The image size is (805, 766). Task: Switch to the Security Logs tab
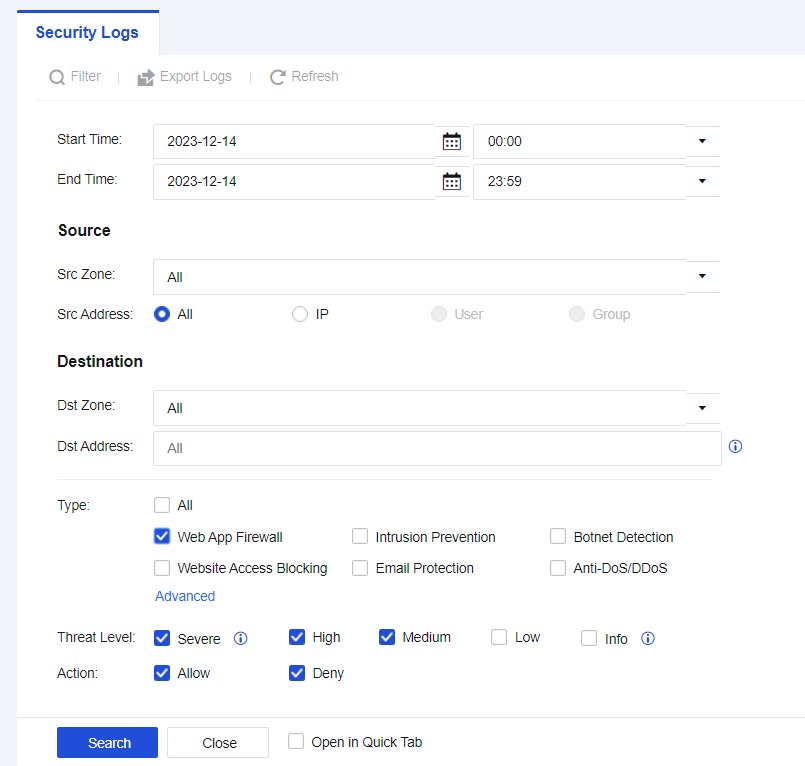[87, 32]
